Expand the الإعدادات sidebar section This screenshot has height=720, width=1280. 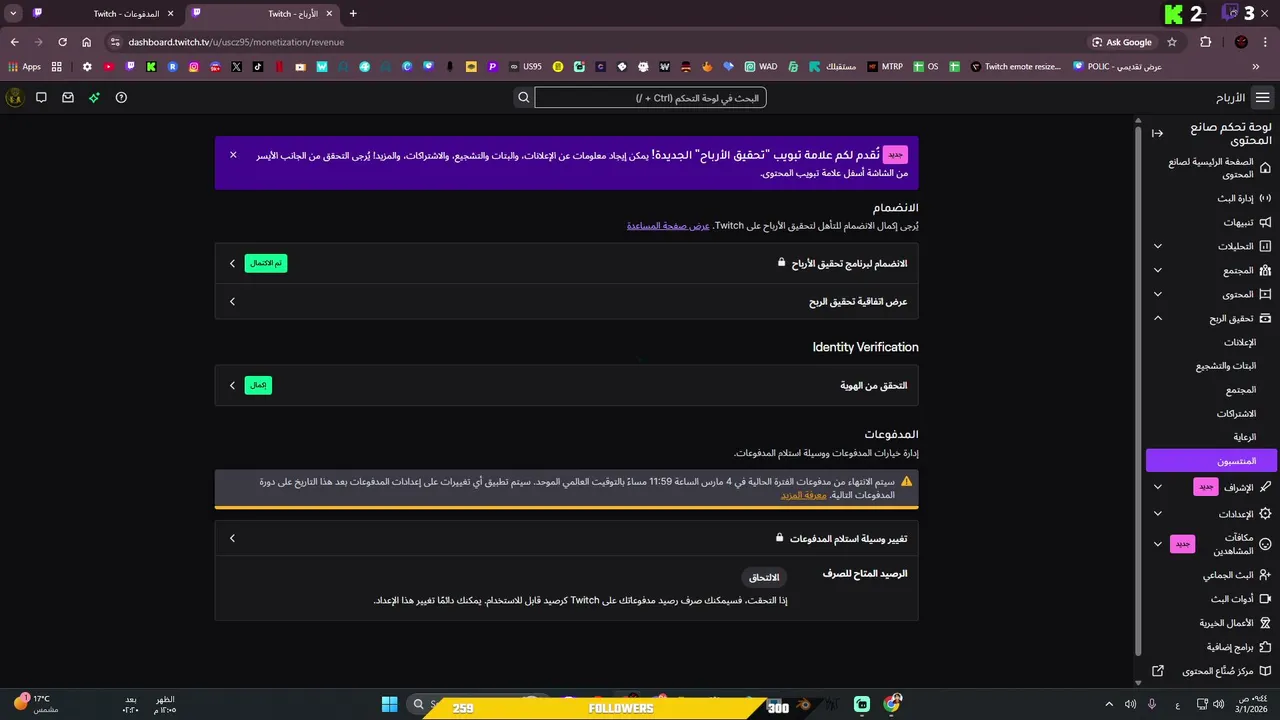pos(1213,514)
